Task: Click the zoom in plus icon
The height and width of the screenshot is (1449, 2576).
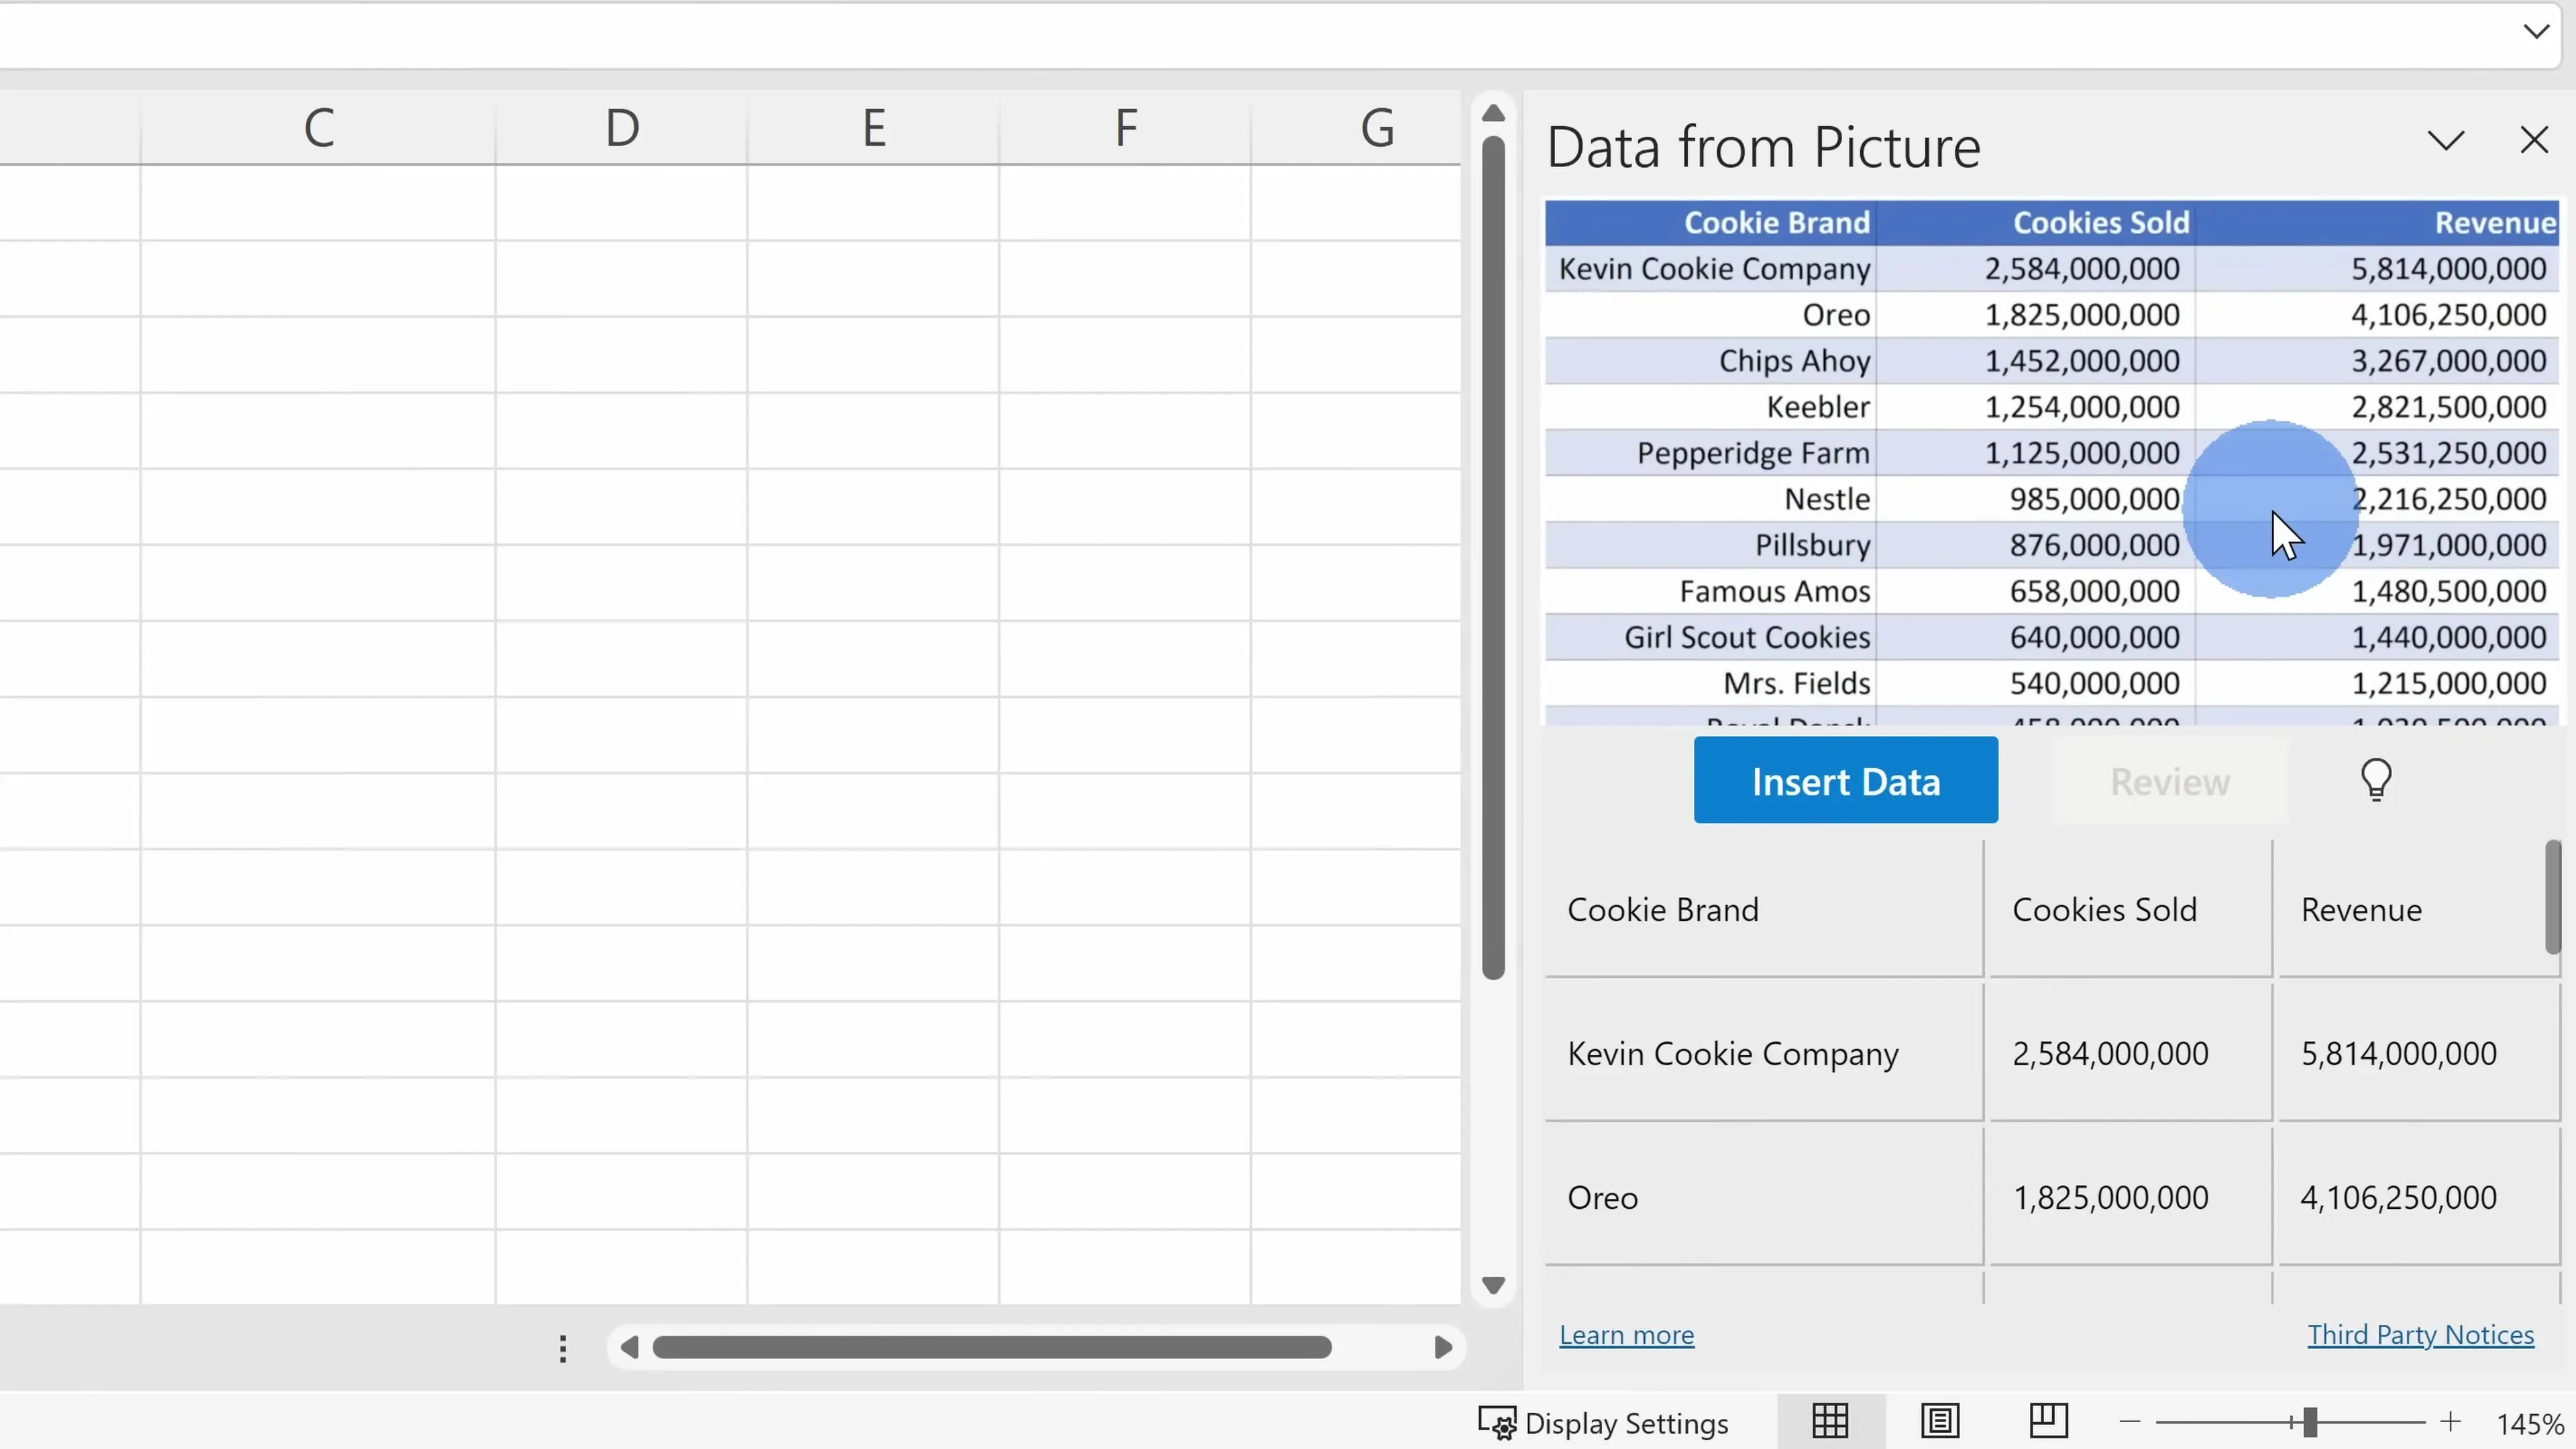Action: (x=2450, y=1422)
